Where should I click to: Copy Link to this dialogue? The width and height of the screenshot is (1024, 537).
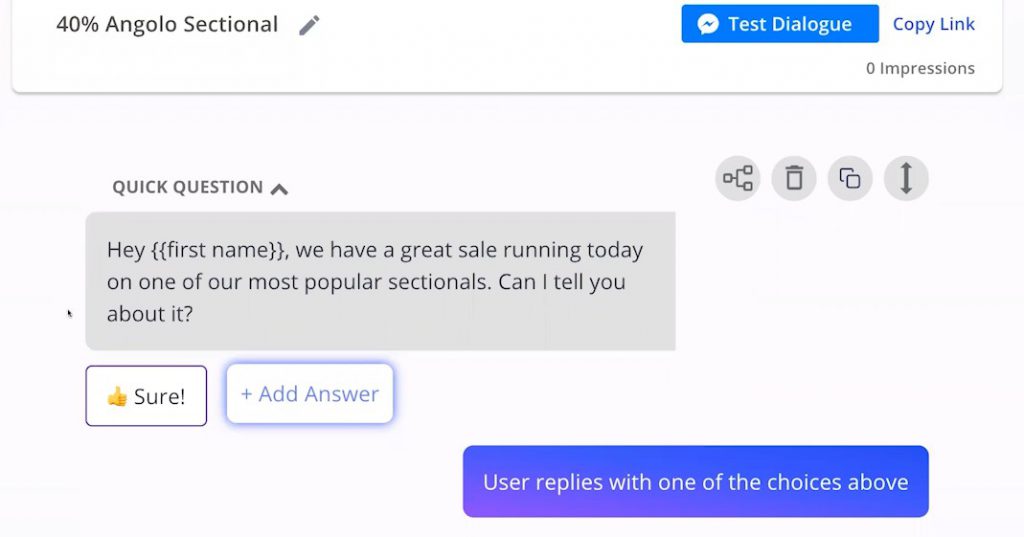coord(933,24)
